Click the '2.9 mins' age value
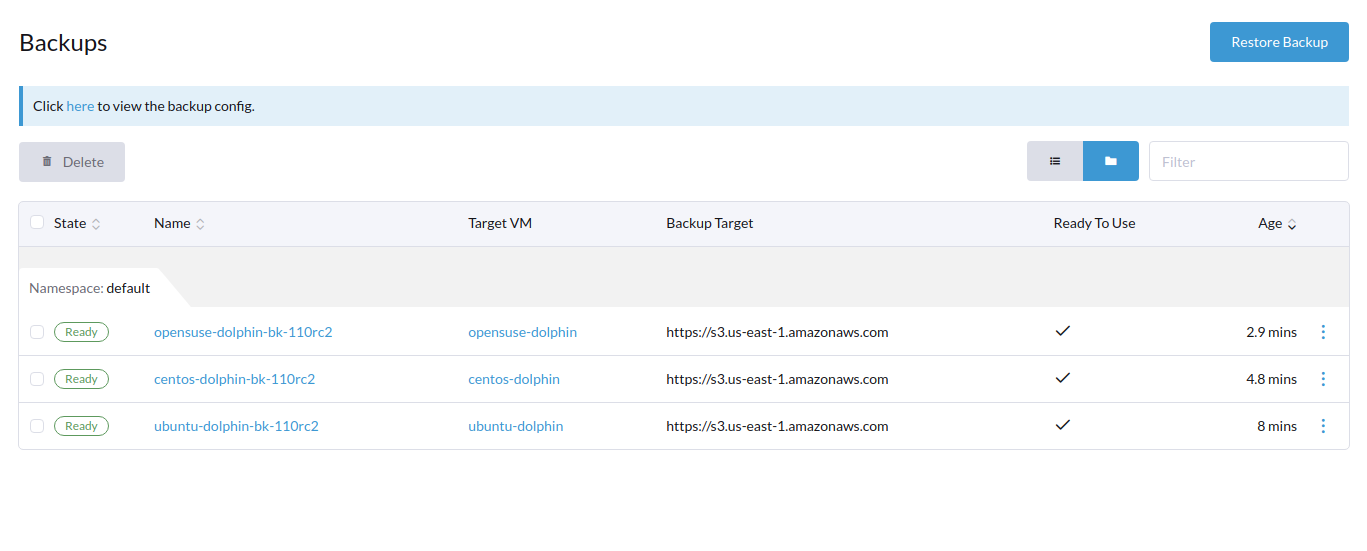This screenshot has height=551, width=1367. [1271, 332]
